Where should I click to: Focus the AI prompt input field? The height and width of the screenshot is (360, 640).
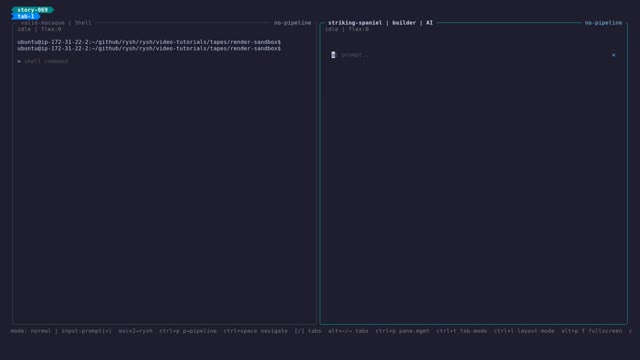tap(473, 55)
